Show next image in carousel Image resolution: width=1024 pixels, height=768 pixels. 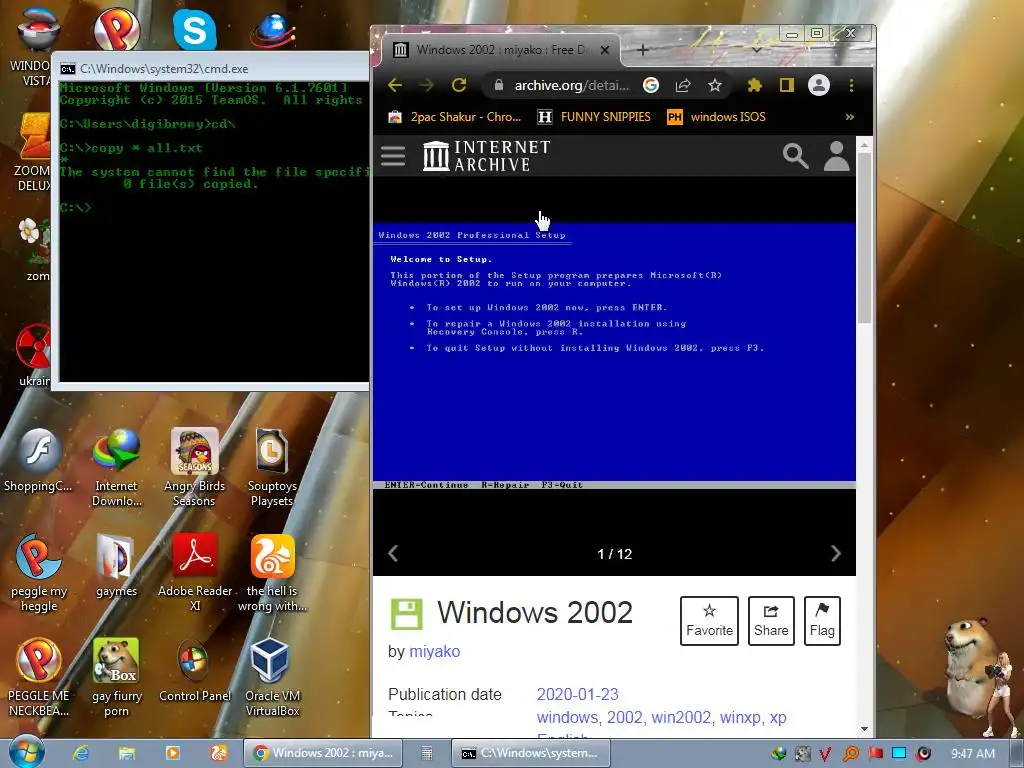click(x=835, y=554)
